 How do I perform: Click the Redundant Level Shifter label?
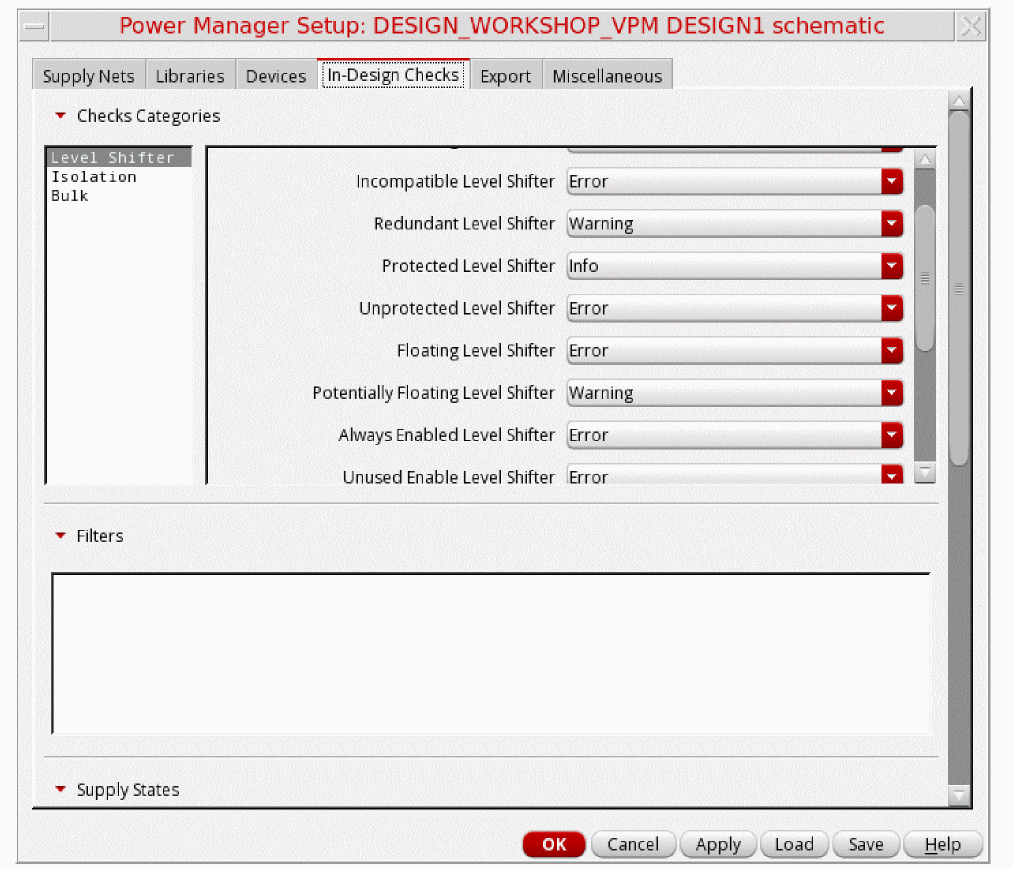(x=464, y=224)
